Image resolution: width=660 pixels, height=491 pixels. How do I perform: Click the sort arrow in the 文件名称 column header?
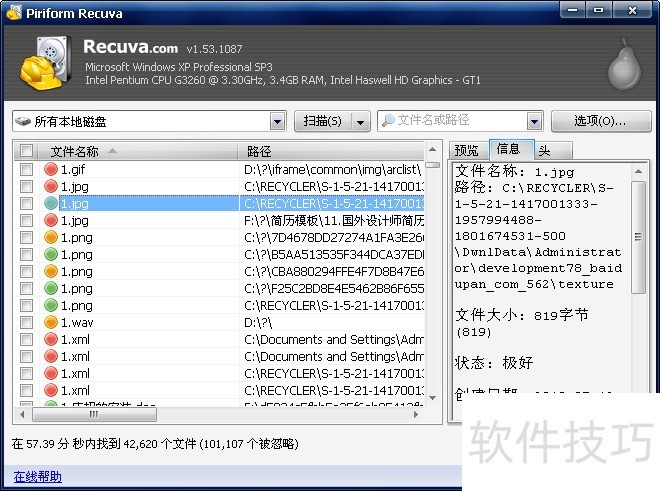click(x=112, y=151)
